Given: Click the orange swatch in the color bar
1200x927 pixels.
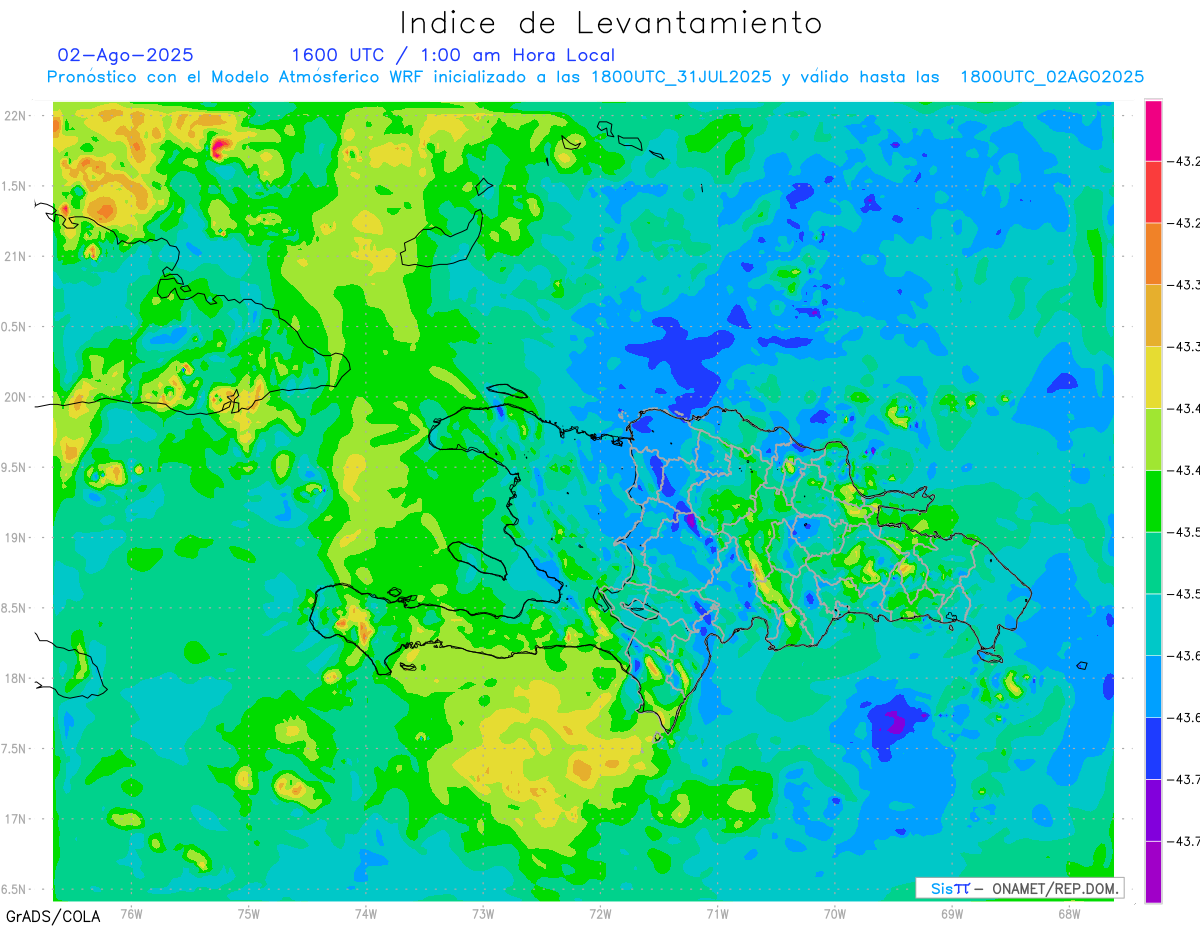Looking at the screenshot, I should 1153,253.
